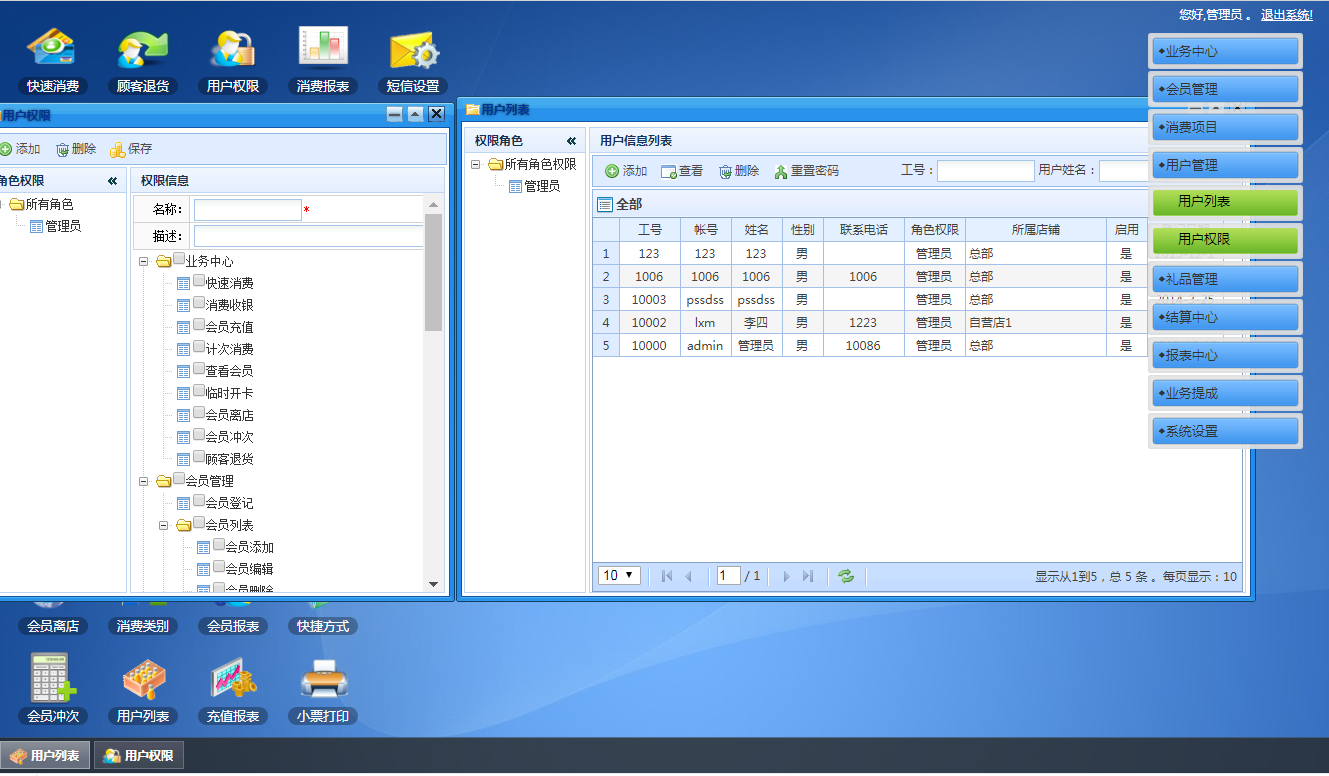
Task: Open the page size dropdown showing 10
Action: point(619,576)
